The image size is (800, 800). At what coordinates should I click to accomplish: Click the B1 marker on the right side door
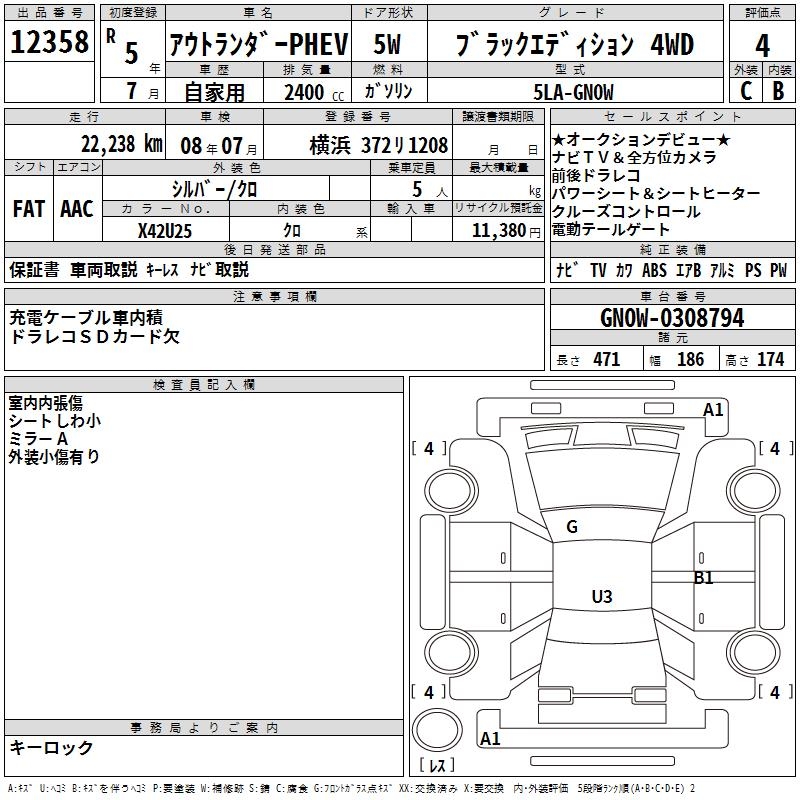704,577
